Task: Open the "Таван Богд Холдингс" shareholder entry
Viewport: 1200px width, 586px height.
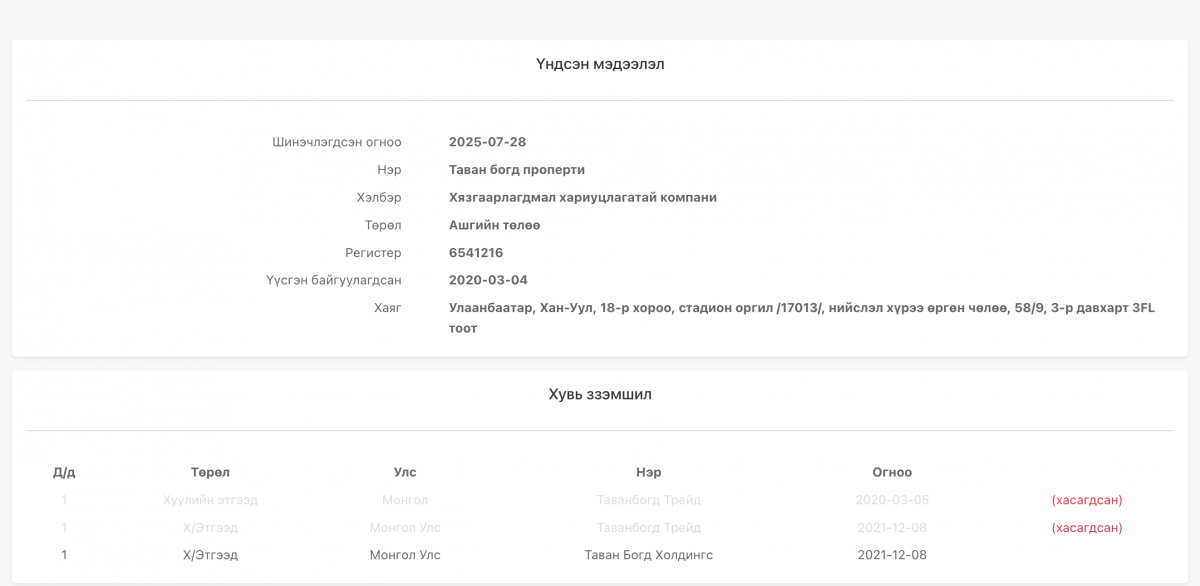Action: point(648,555)
